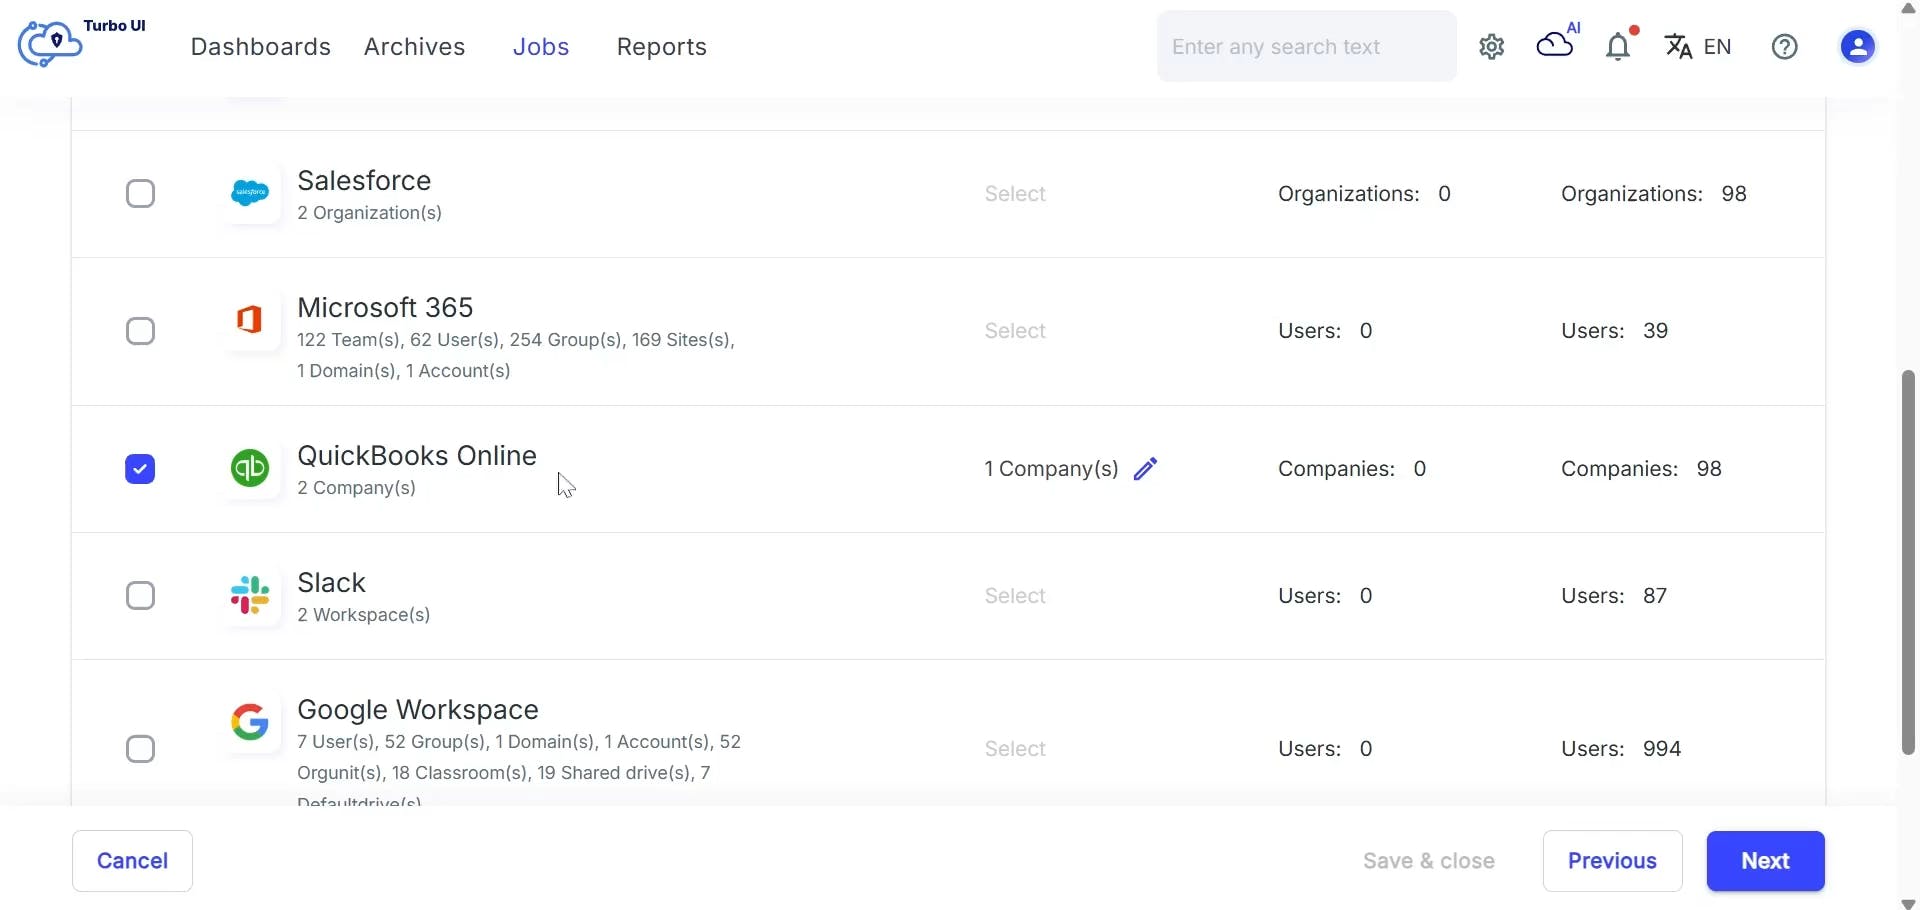The height and width of the screenshot is (910, 1920).
Task: Click '2 Organization(s)' under Salesforce
Action: 370,213
